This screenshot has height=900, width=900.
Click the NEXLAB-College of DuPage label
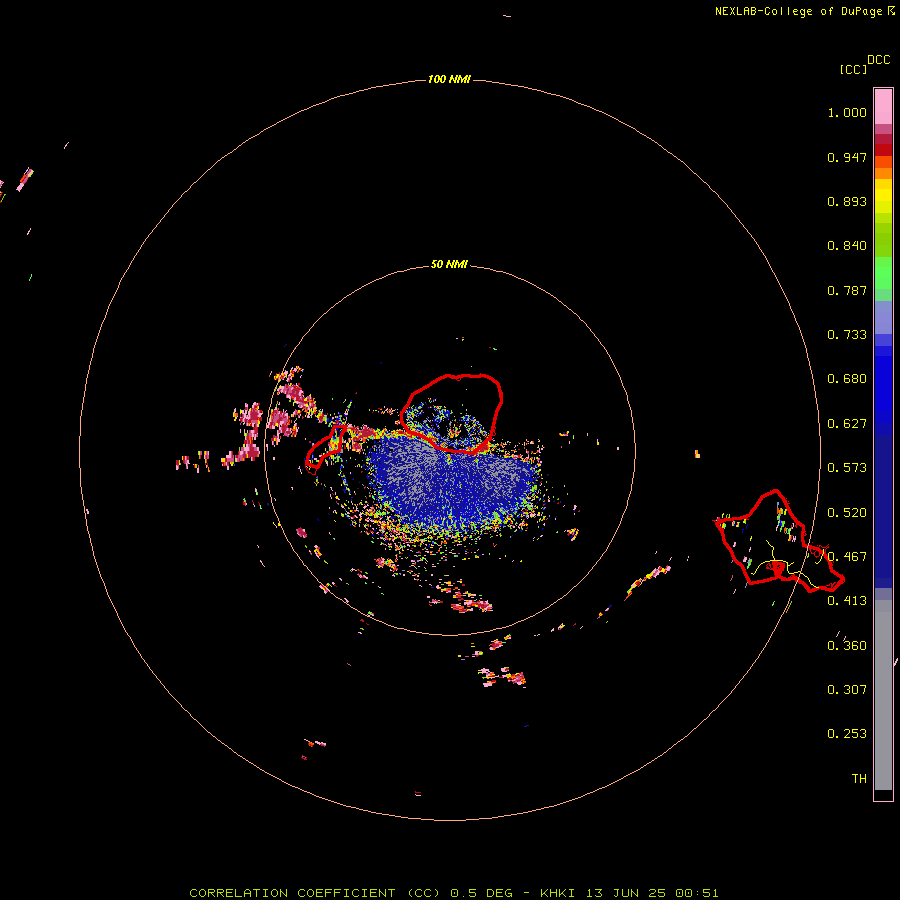pos(804,11)
